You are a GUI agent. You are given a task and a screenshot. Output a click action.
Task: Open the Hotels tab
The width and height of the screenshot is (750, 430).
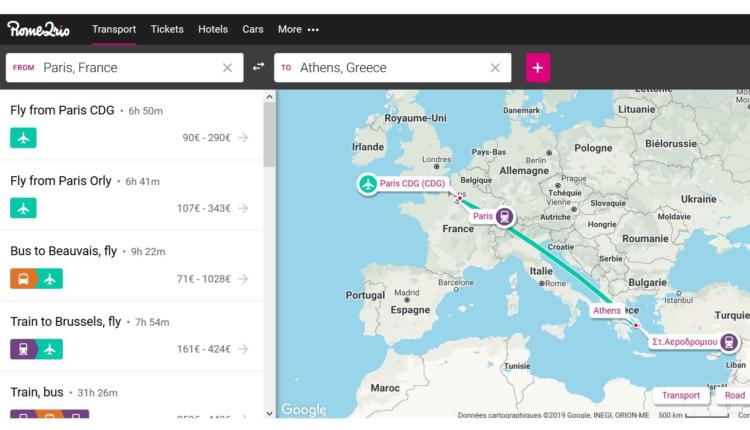[213, 29]
